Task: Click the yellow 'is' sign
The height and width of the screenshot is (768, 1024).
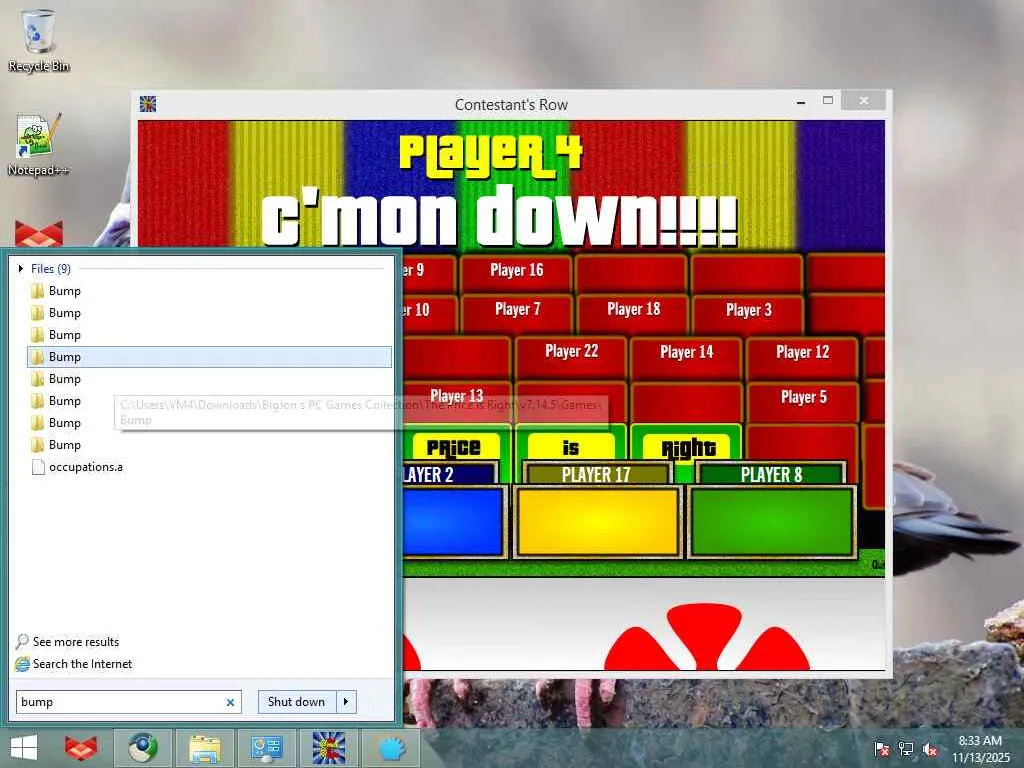Action: [571, 447]
